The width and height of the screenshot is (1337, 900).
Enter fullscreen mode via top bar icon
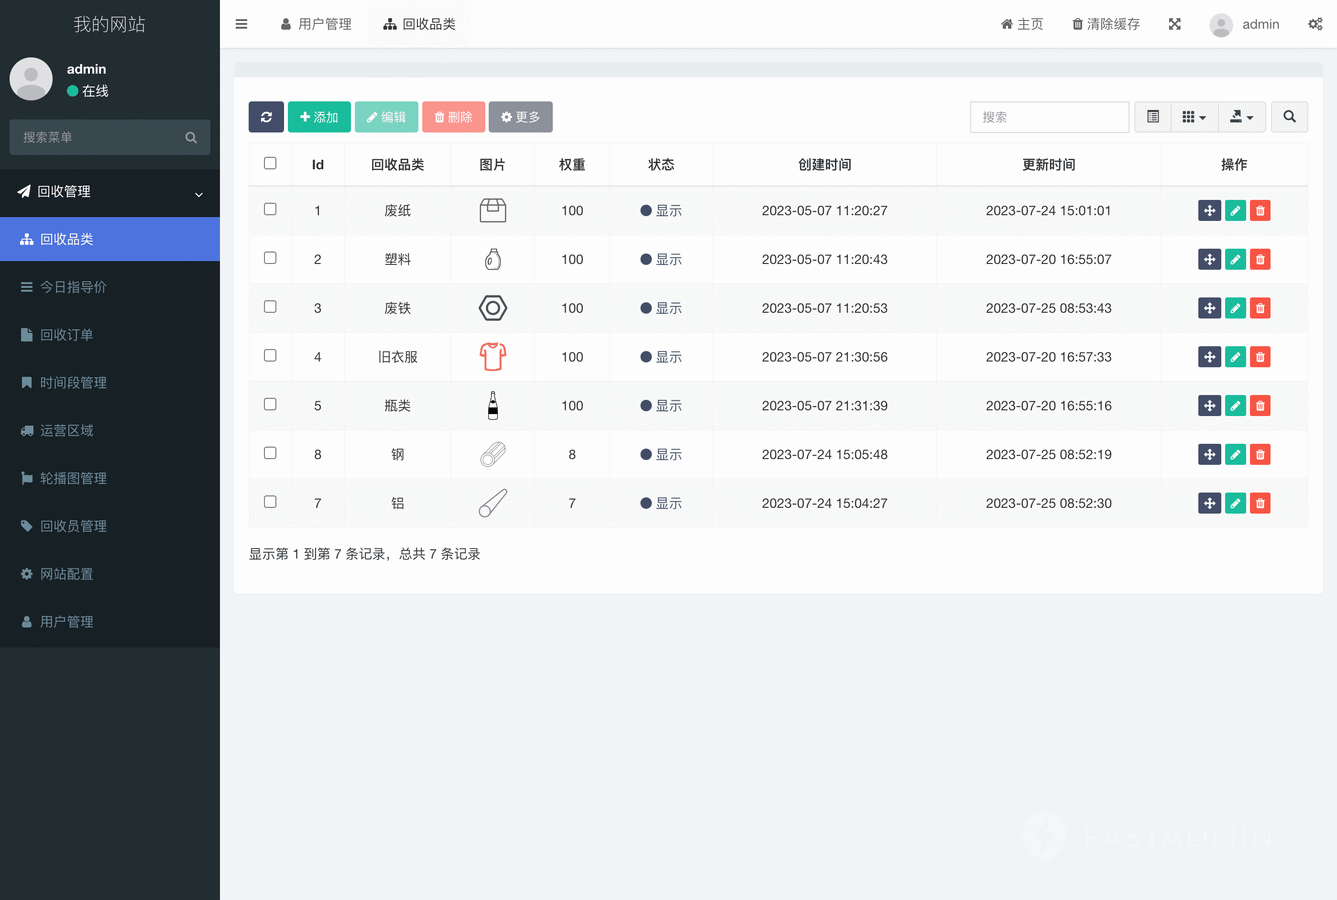pos(1175,24)
